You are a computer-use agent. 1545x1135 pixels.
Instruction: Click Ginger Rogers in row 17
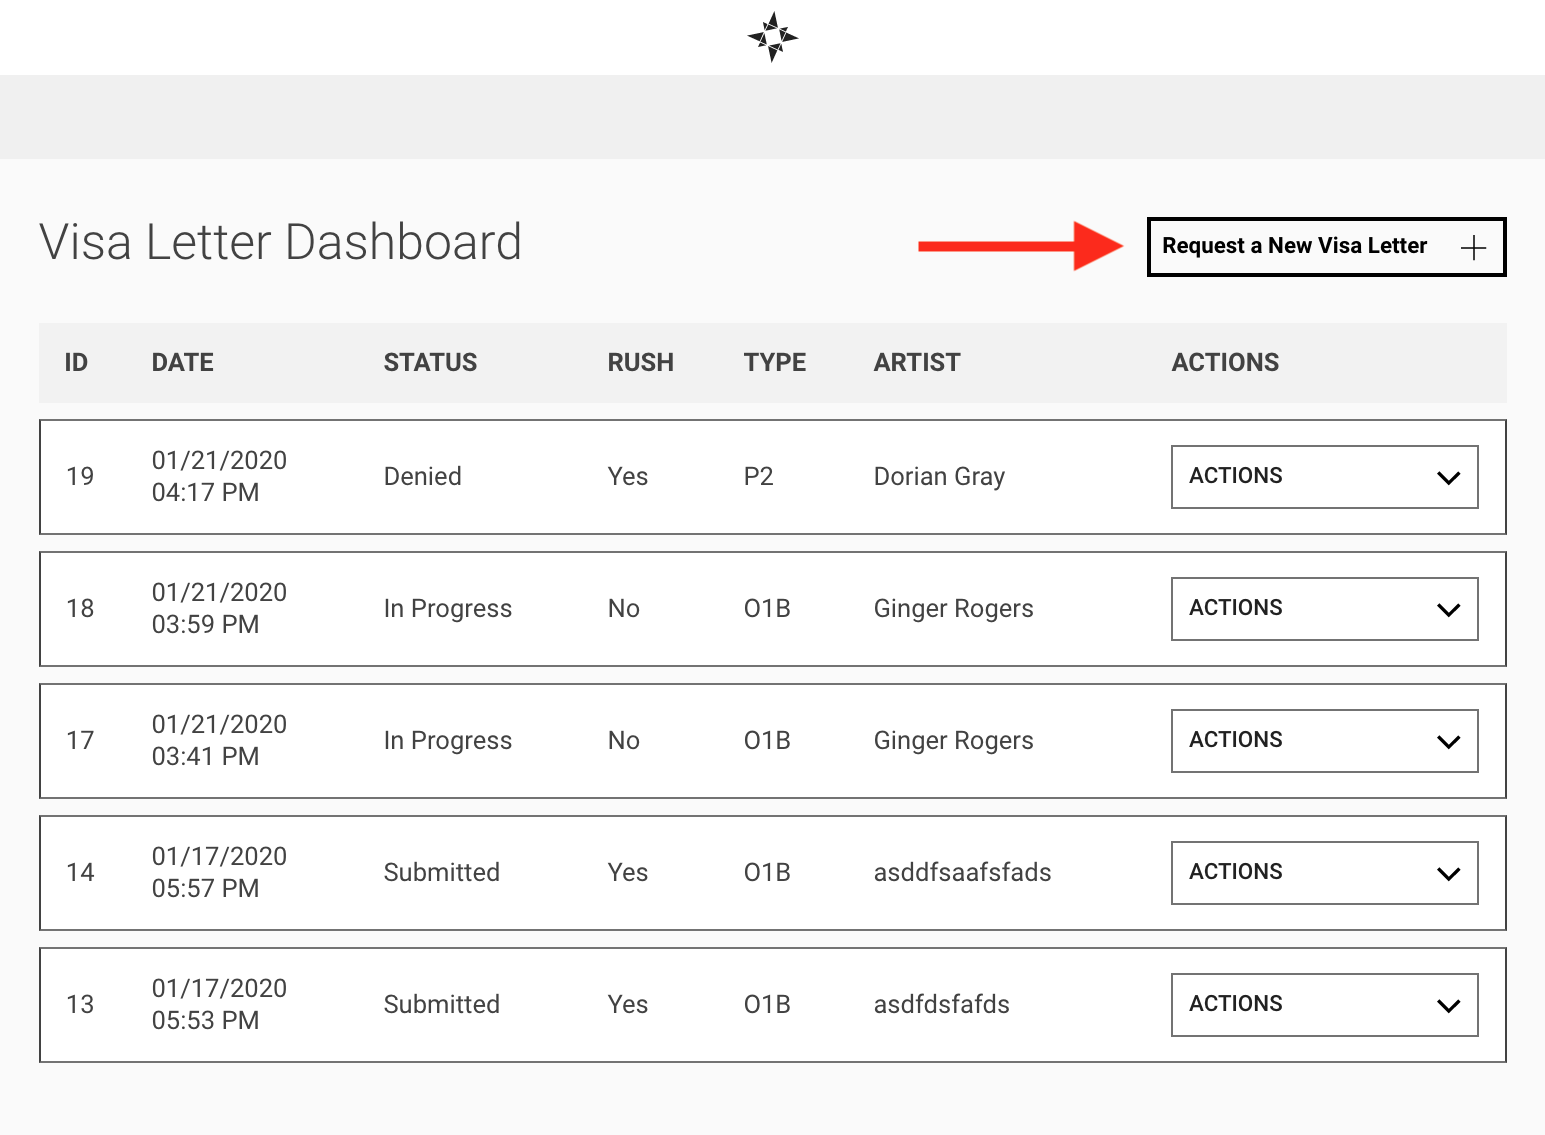pyautogui.click(x=954, y=741)
